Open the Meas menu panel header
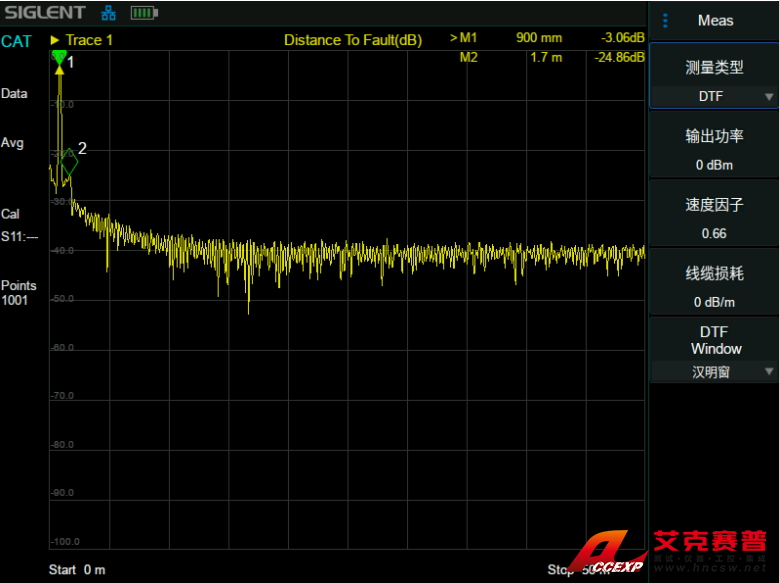This screenshot has width=779, height=583. click(x=715, y=20)
